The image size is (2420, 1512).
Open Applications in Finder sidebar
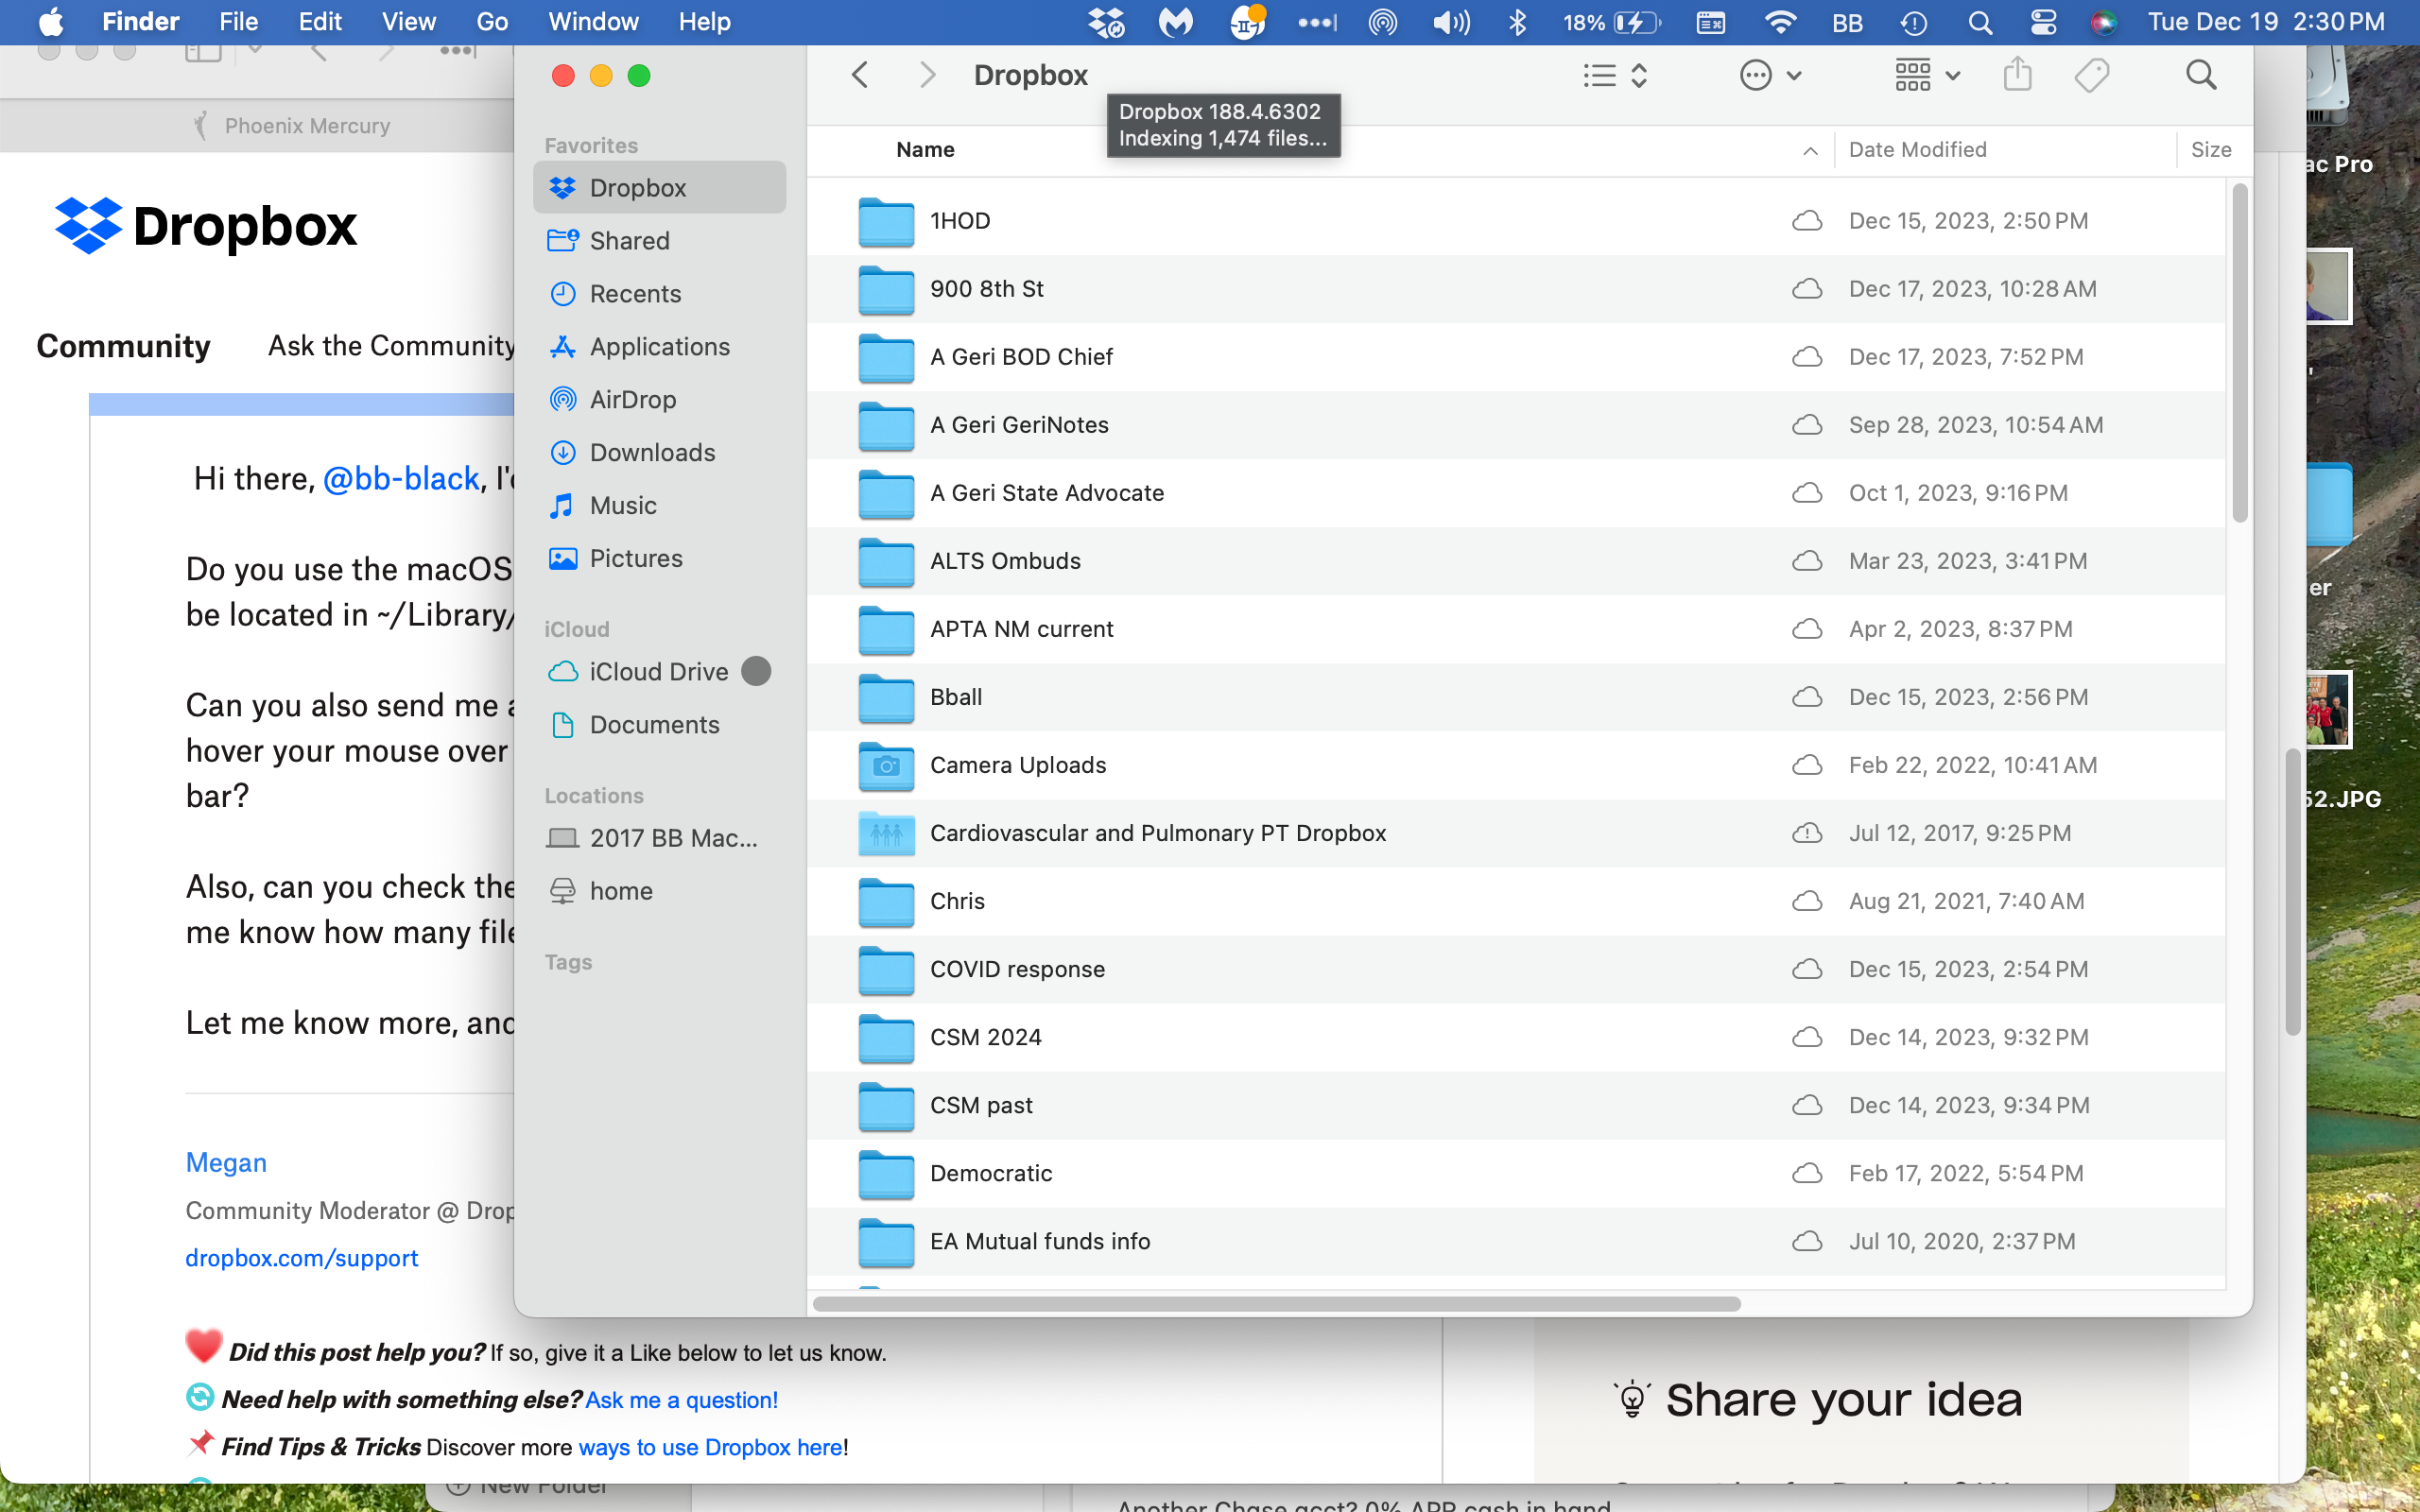point(659,346)
